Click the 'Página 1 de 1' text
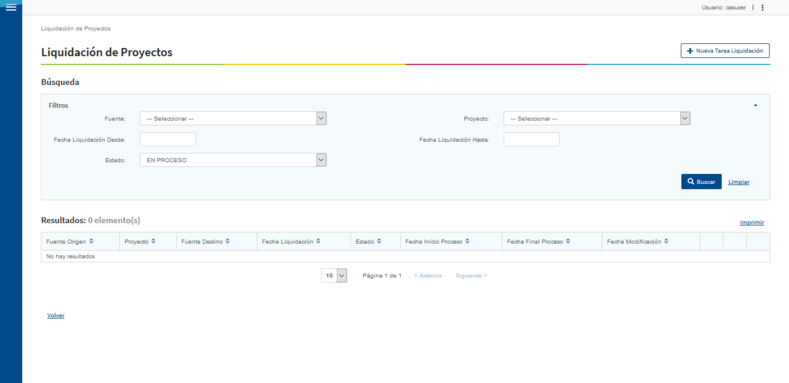The height and width of the screenshot is (383, 789). tap(382, 276)
